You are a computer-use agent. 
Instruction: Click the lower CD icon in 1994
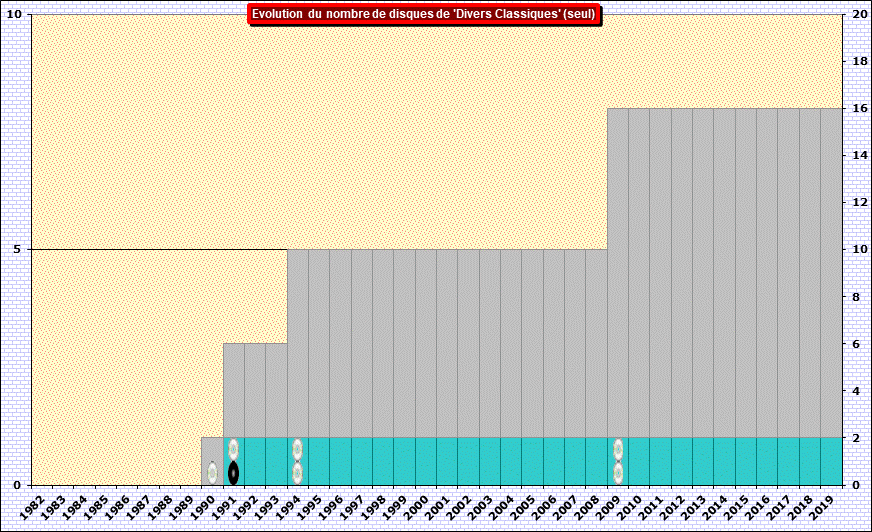(297, 472)
